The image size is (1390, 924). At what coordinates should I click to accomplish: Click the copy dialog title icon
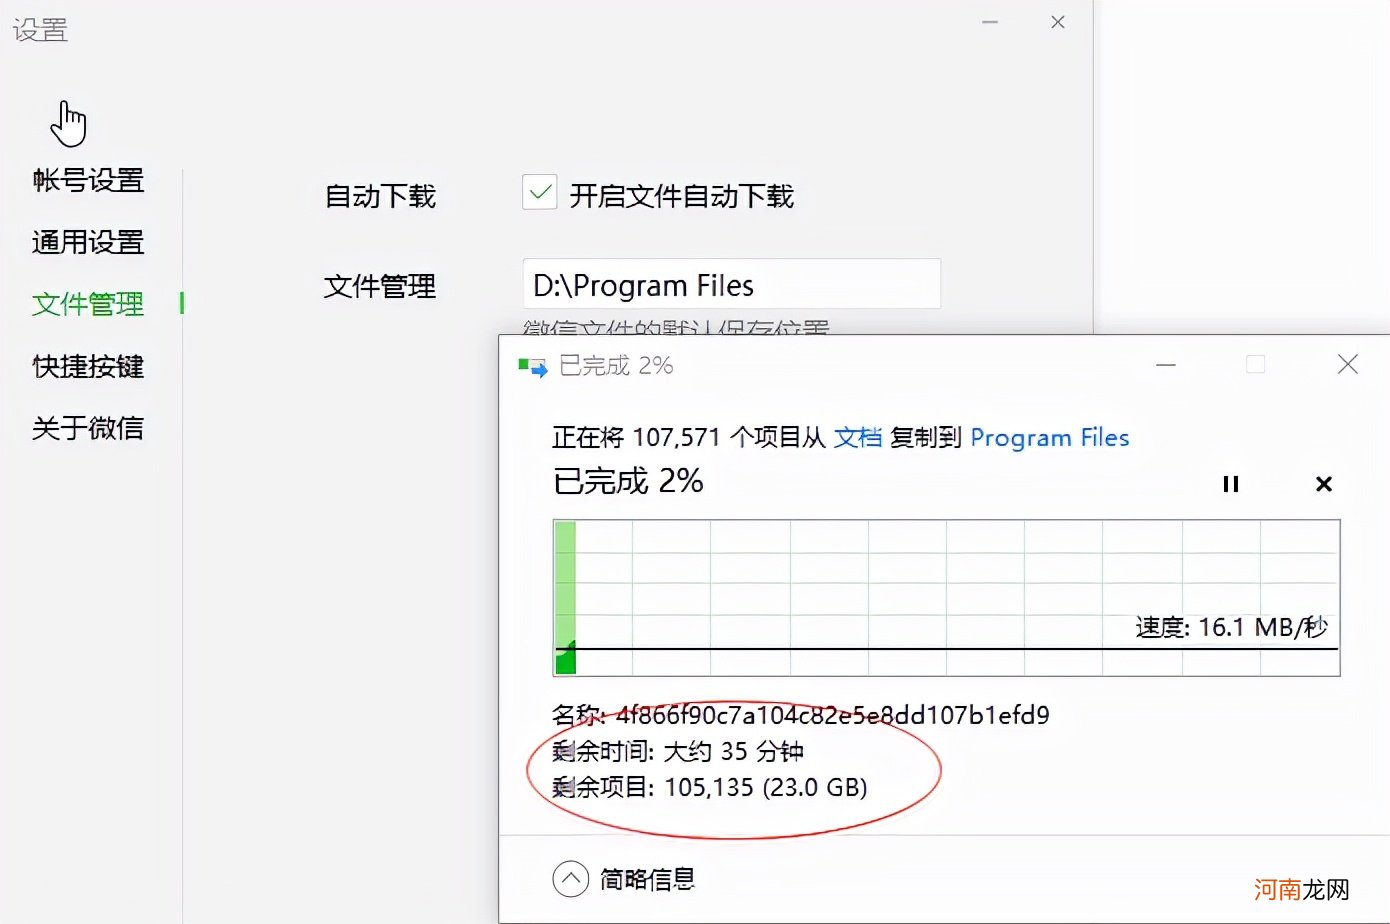[532, 367]
